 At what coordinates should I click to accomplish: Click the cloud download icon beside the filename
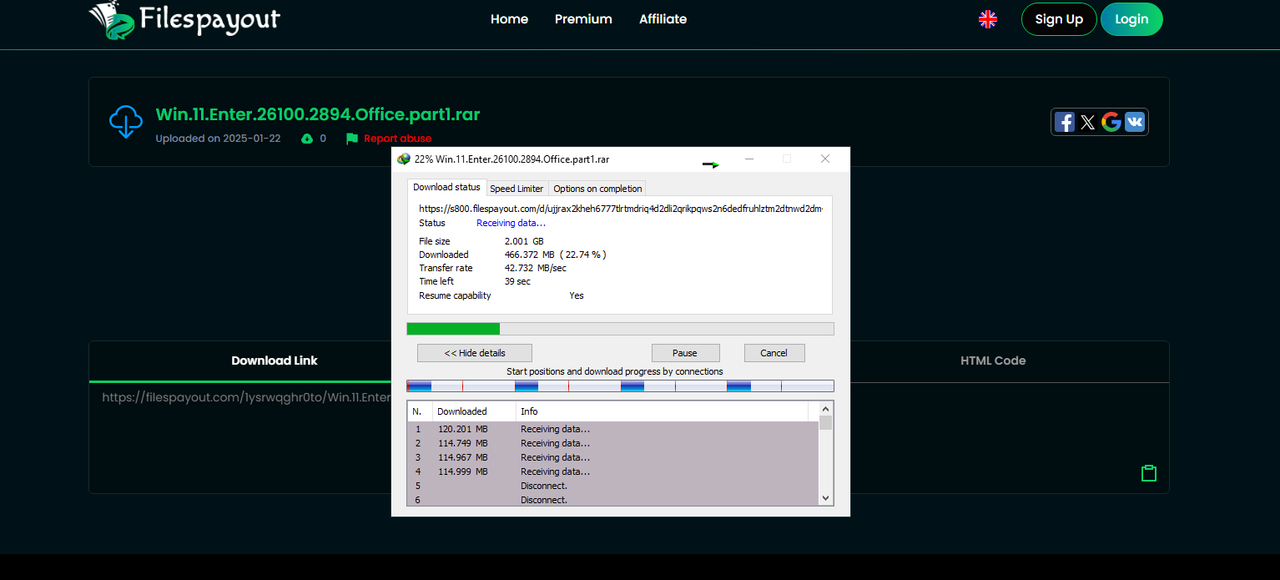[x=126, y=121]
